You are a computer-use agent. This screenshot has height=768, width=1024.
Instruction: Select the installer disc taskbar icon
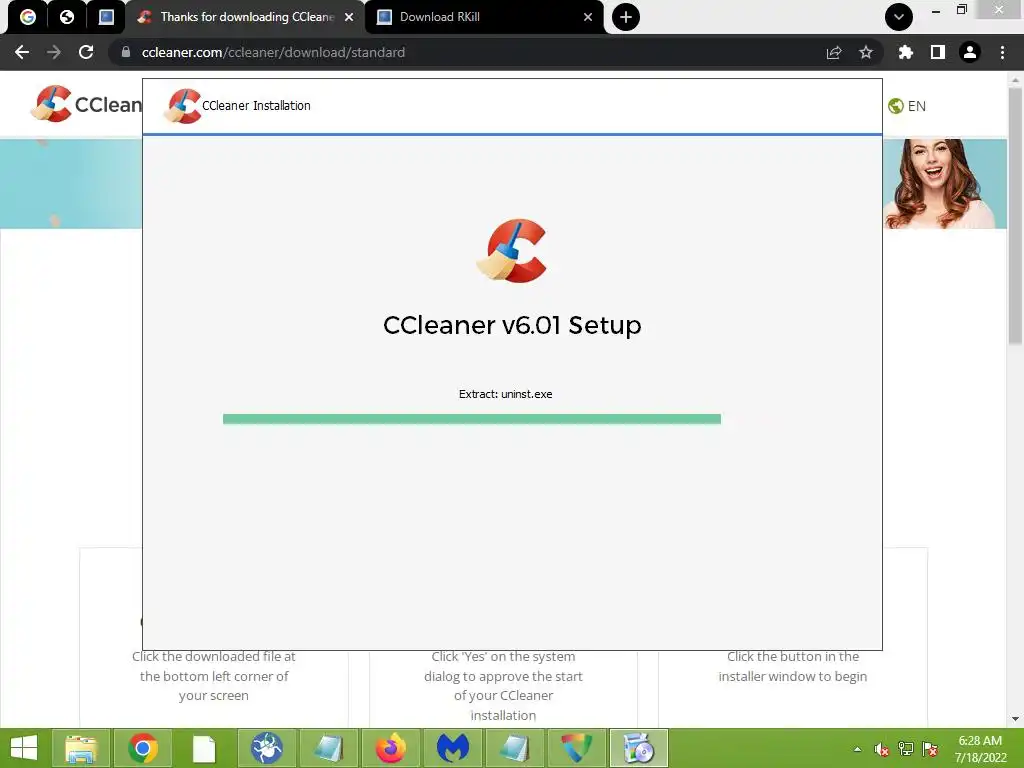click(x=639, y=748)
